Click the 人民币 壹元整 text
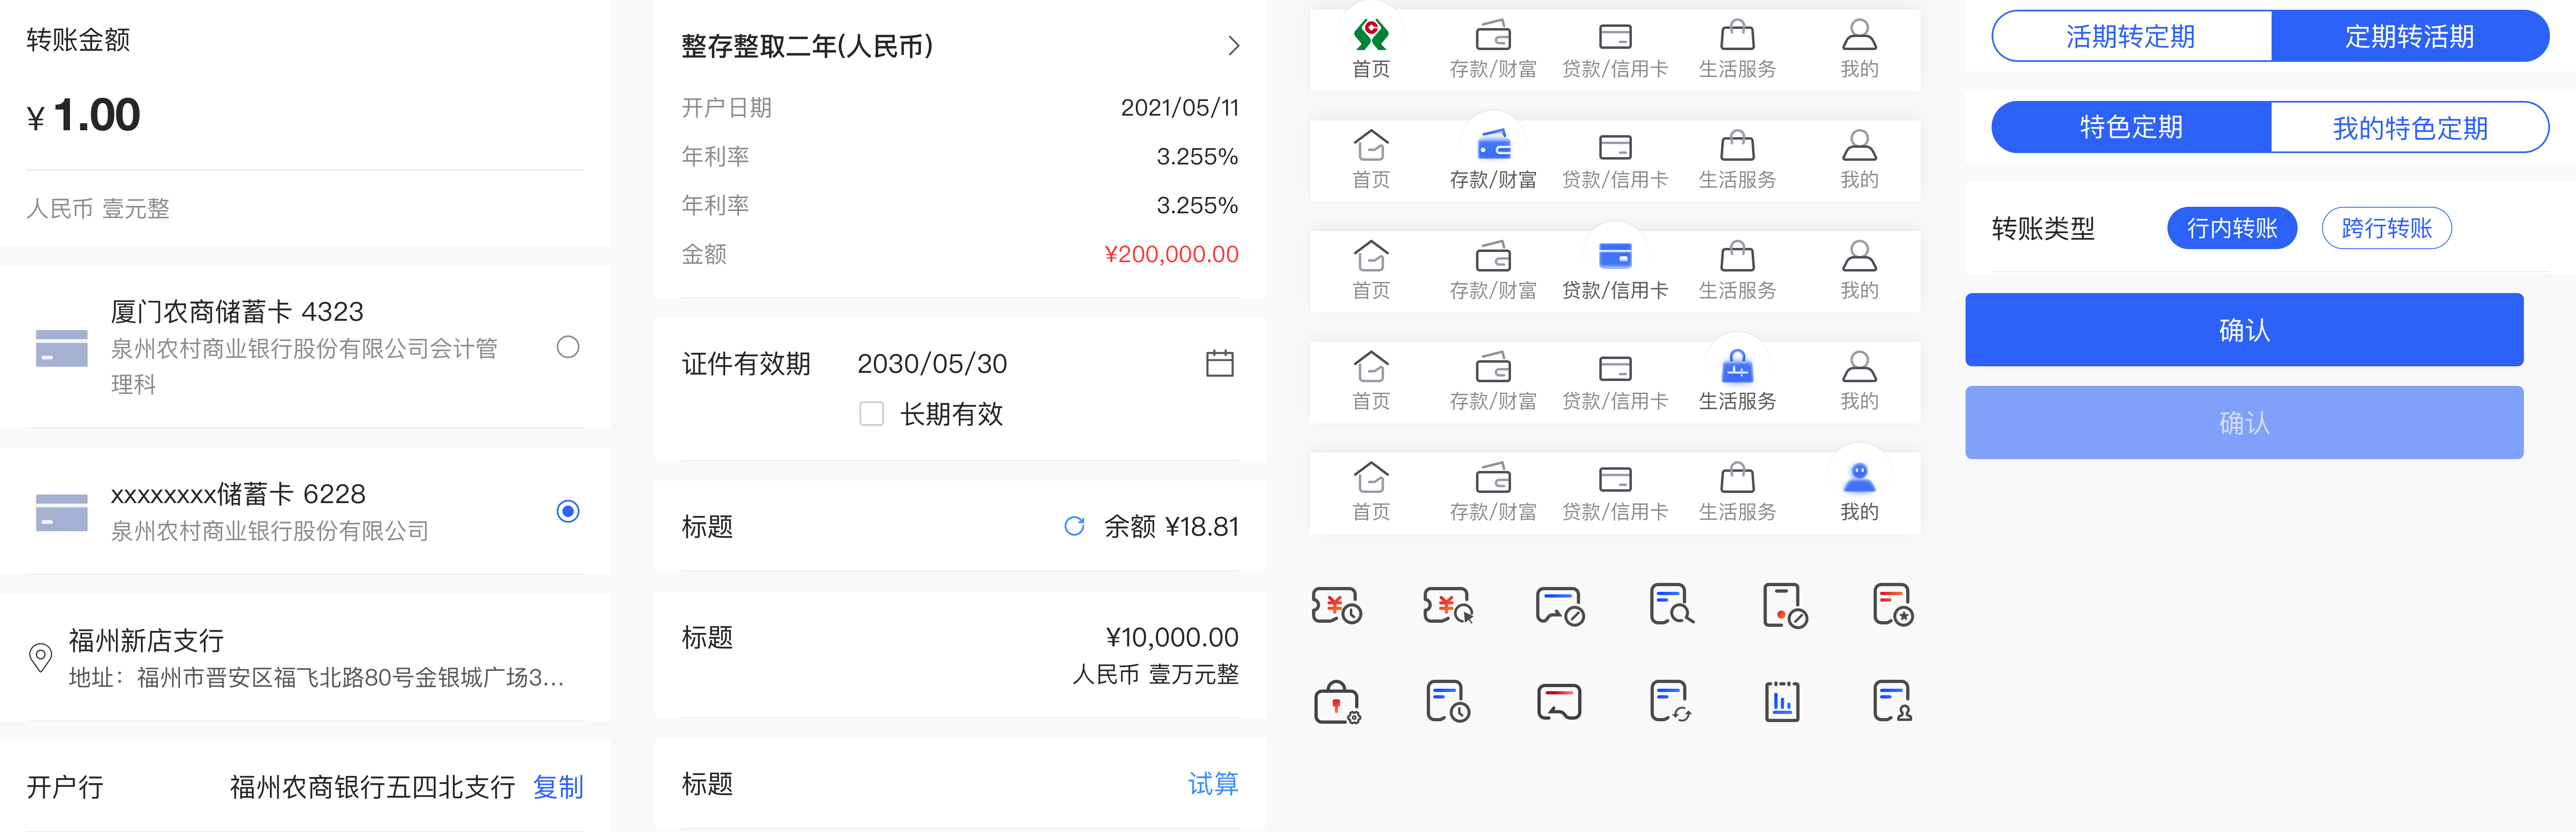Screen dimensions: 2576x832 tap(98, 208)
